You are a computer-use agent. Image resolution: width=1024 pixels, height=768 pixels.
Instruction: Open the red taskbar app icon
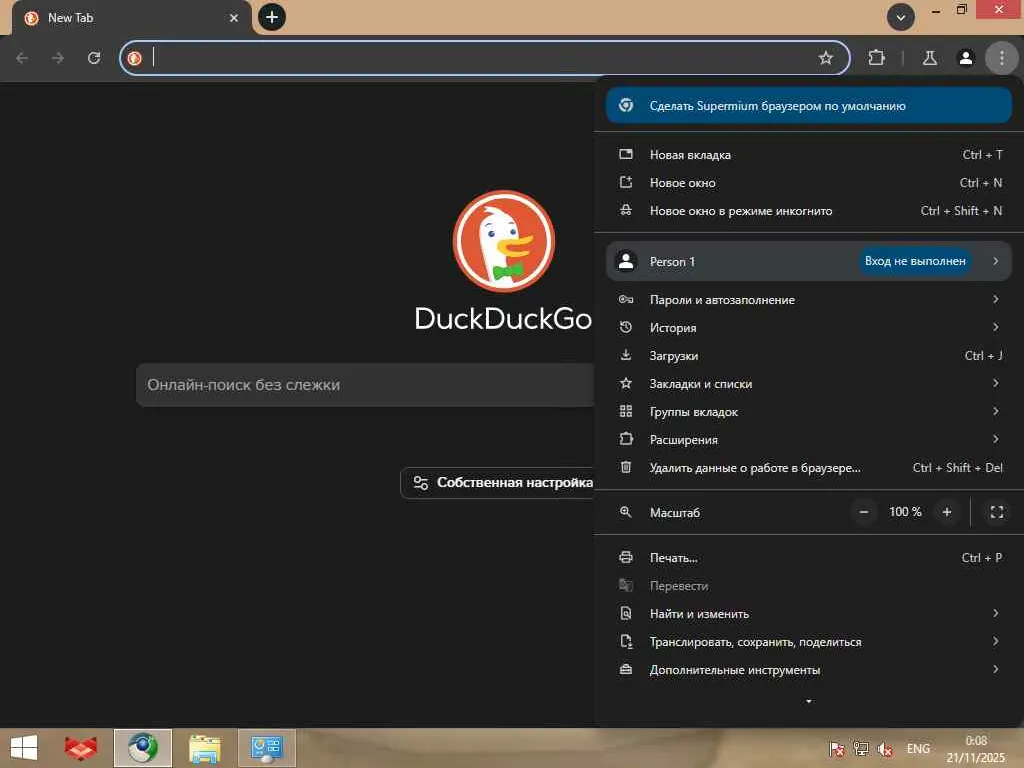[81, 748]
